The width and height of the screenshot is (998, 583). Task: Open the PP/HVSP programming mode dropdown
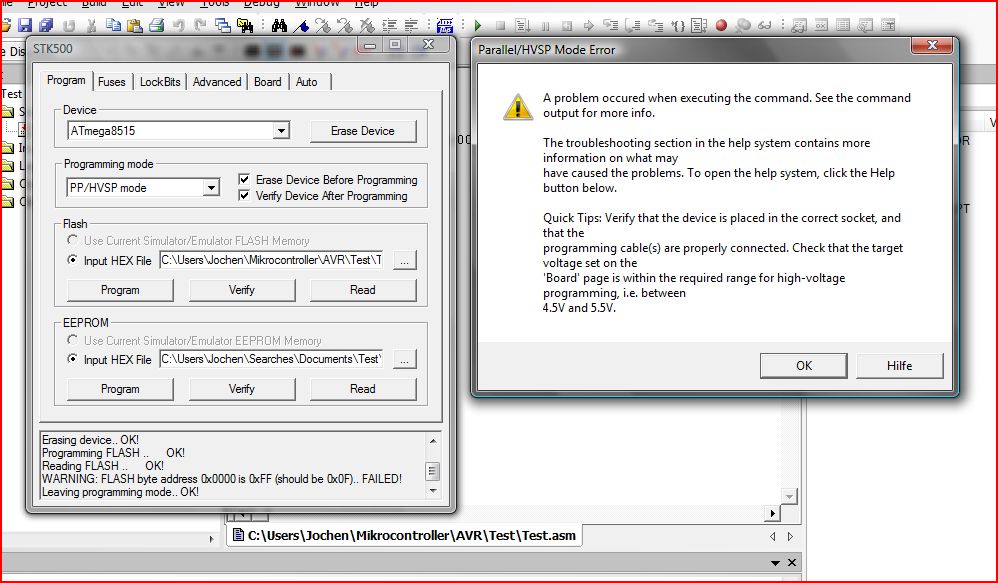211,187
